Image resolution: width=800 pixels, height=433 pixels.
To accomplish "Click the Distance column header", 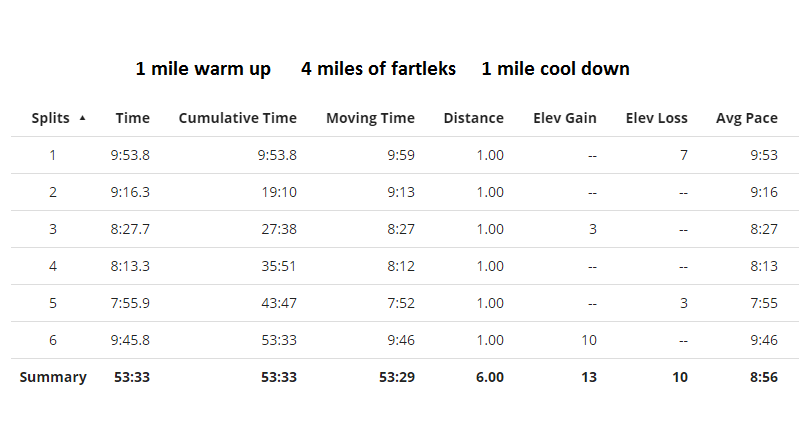I will pyautogui.click(x=473, y=118).
